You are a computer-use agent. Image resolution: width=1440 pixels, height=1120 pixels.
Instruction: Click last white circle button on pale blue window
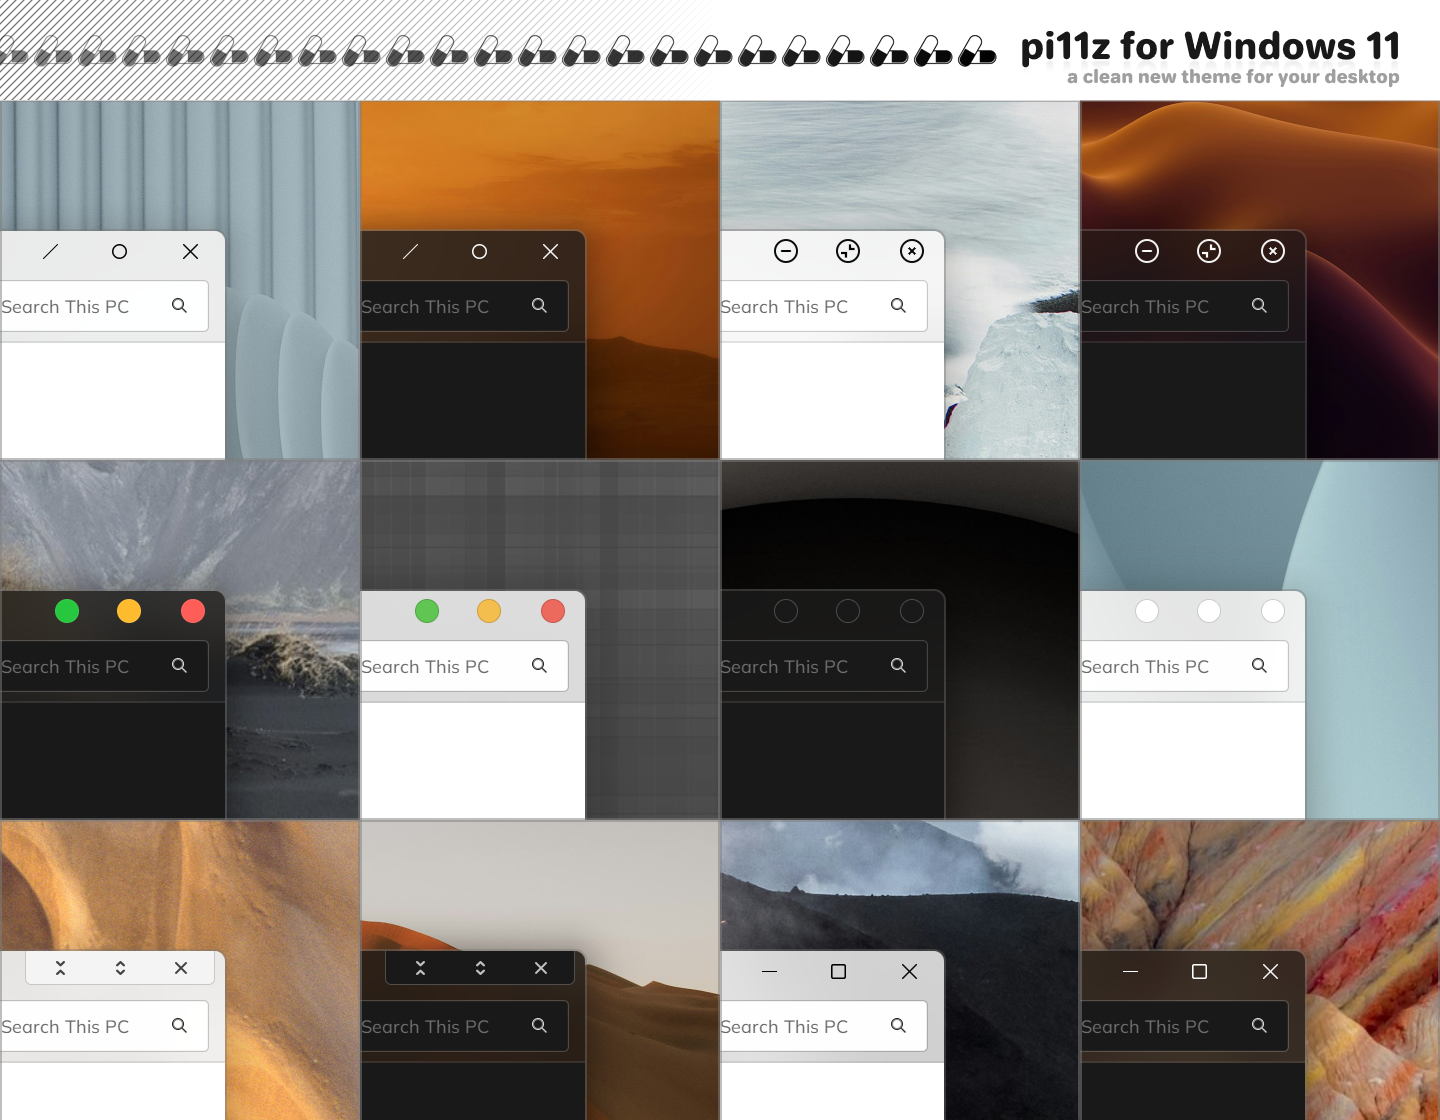[1273, 611]
